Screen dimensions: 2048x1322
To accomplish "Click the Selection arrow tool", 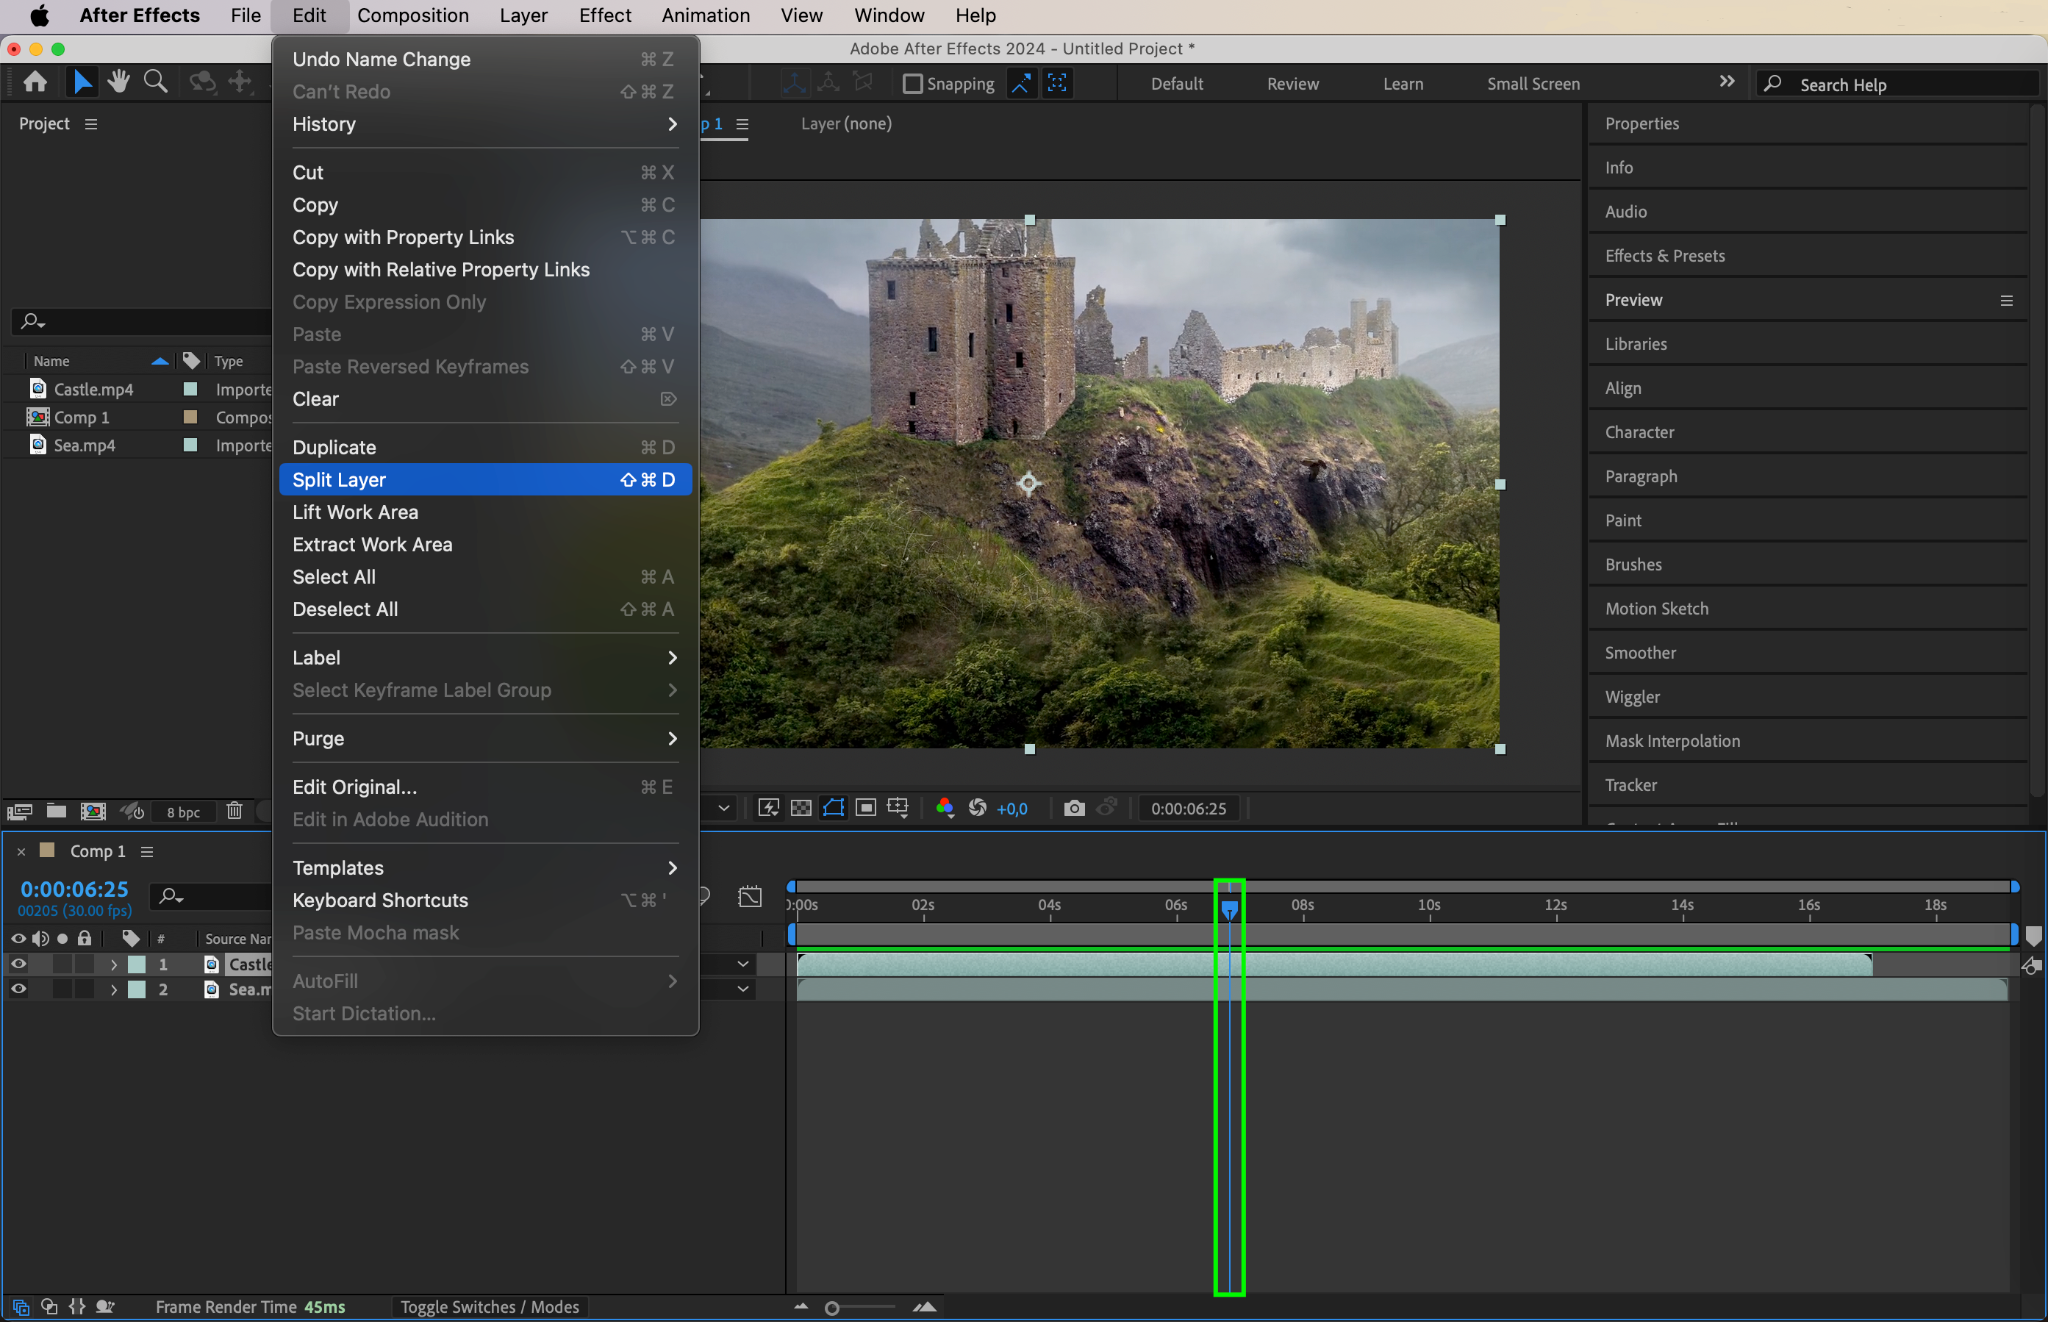I will tap(82, 82).
